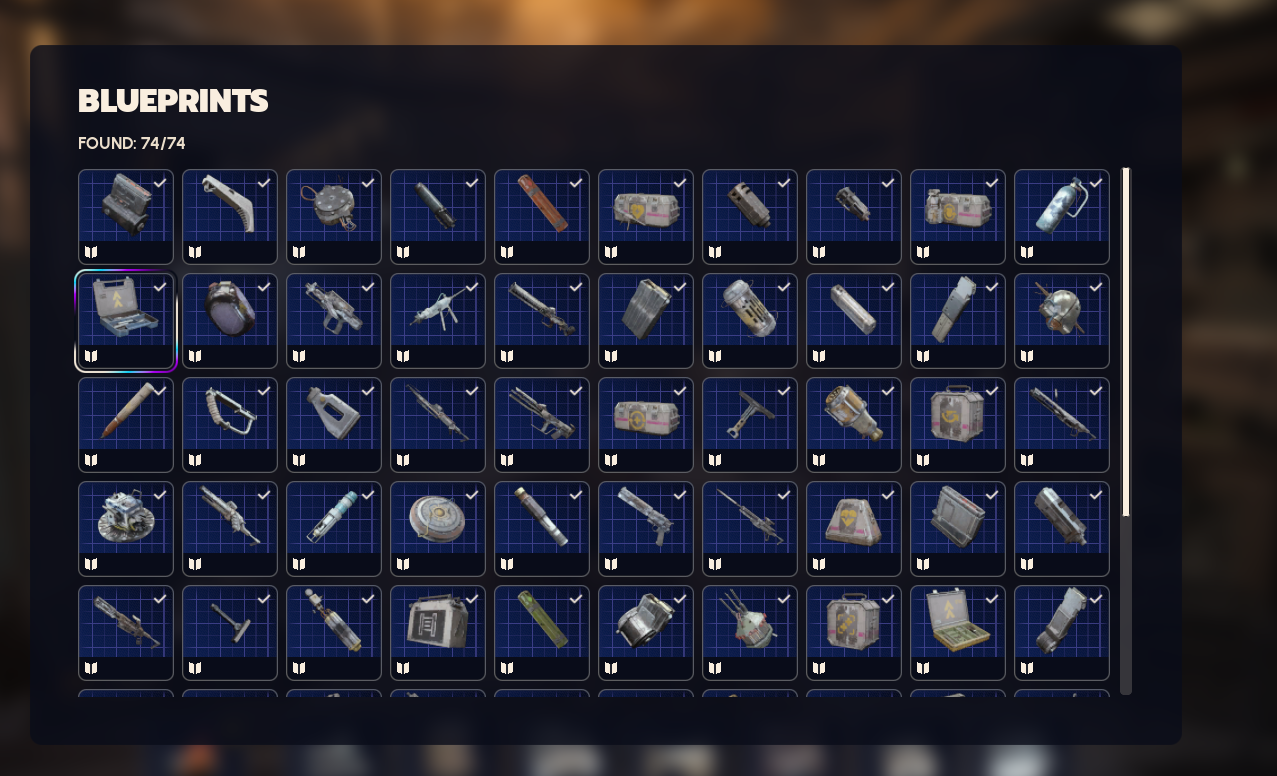Click the yellow-striped cylinder canister blueprint
The width and height of the screenshot is (1277, 776).
pyautogui.click(x=750, y=321)
